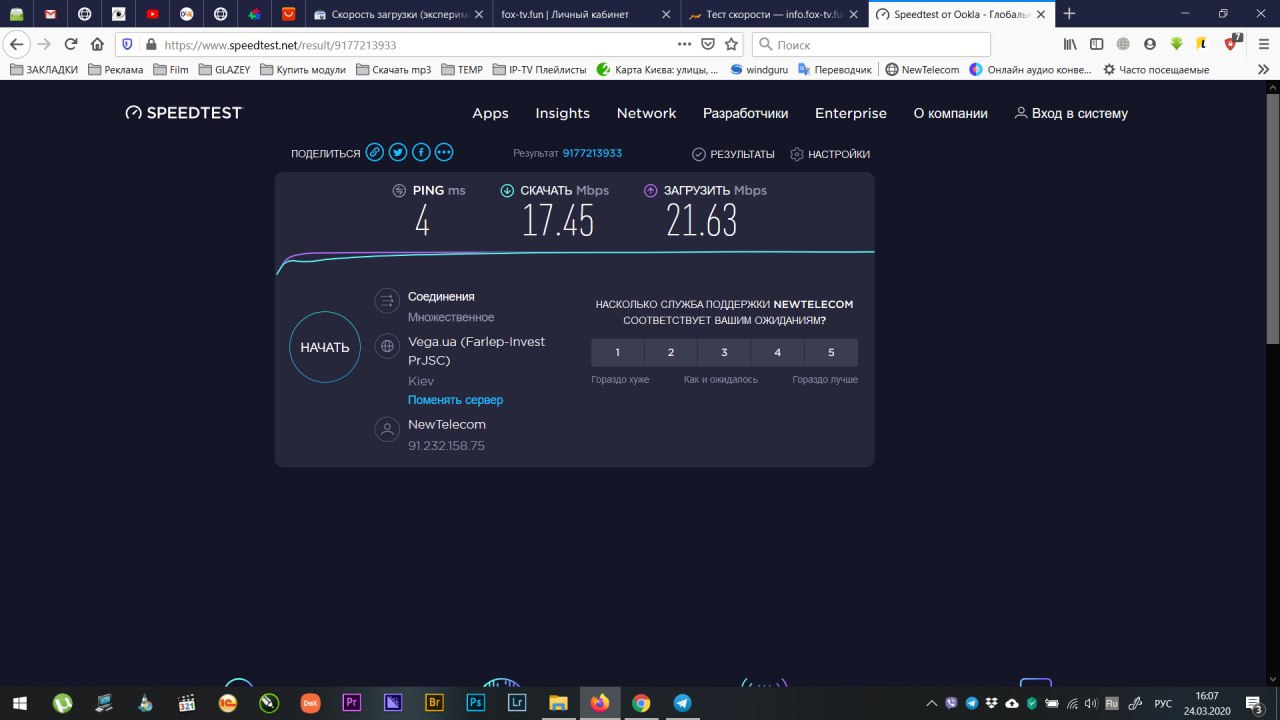Bookmark this page with star icon
Viewport: 1280px width, 720px height.
731,44
